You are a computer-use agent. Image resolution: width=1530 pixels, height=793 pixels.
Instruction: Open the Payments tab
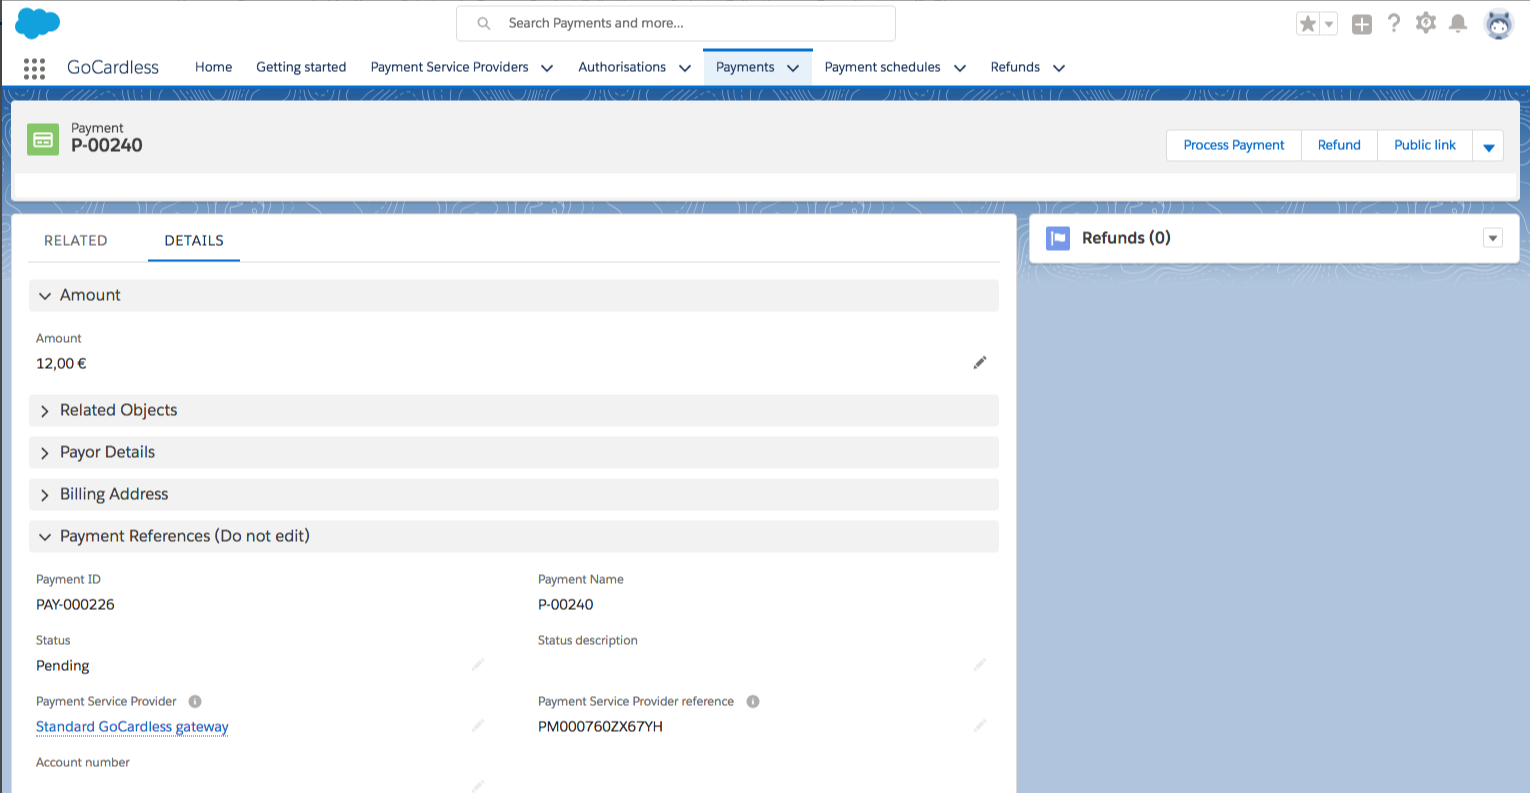tap(745, 67)
